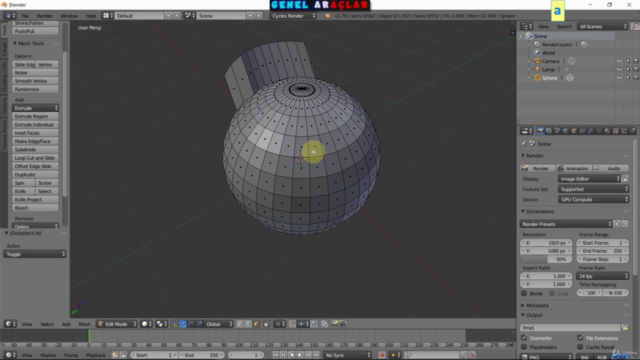The width and height of the screenshot is (640, 360).
Task: Toggle Sphere selectability arrow in outliner
Action: pos(628,78)
